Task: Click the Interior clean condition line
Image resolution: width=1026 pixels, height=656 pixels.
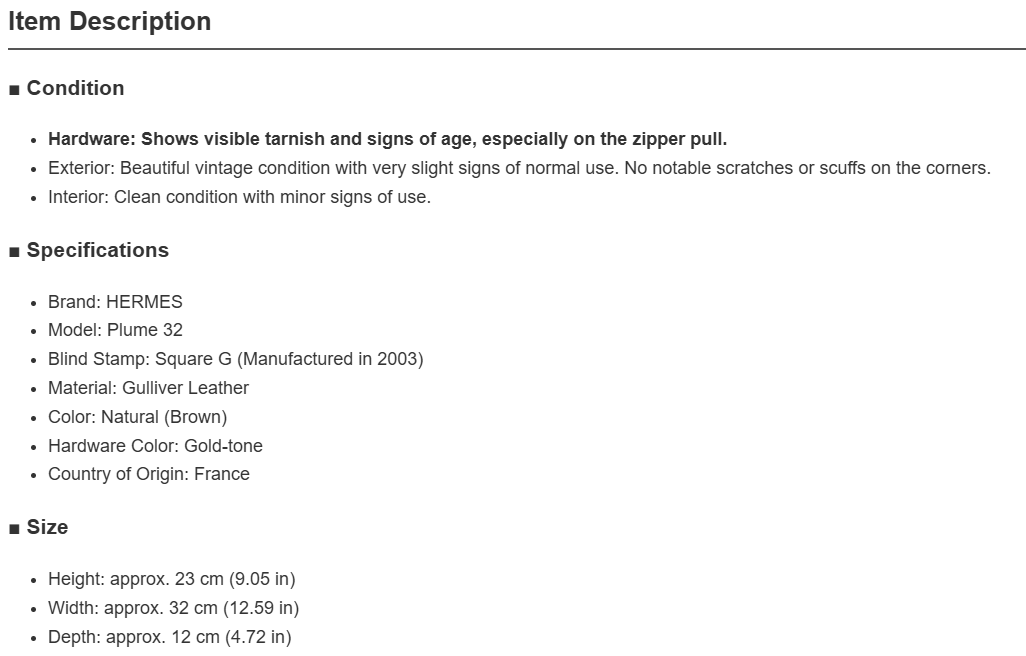Action: (x=239, y=197)
